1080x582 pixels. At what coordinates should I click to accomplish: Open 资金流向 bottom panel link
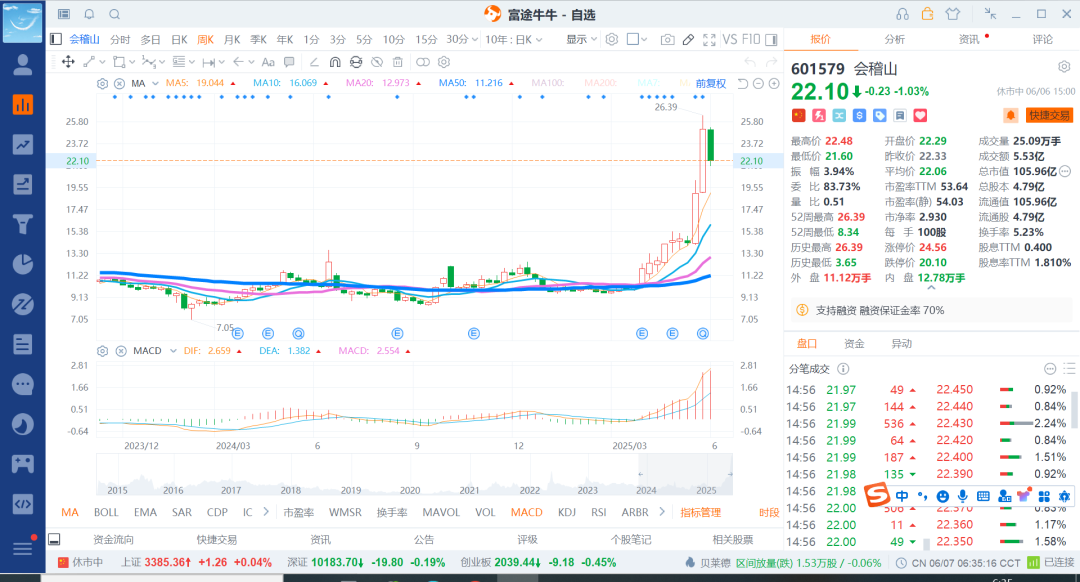point(113,539)
